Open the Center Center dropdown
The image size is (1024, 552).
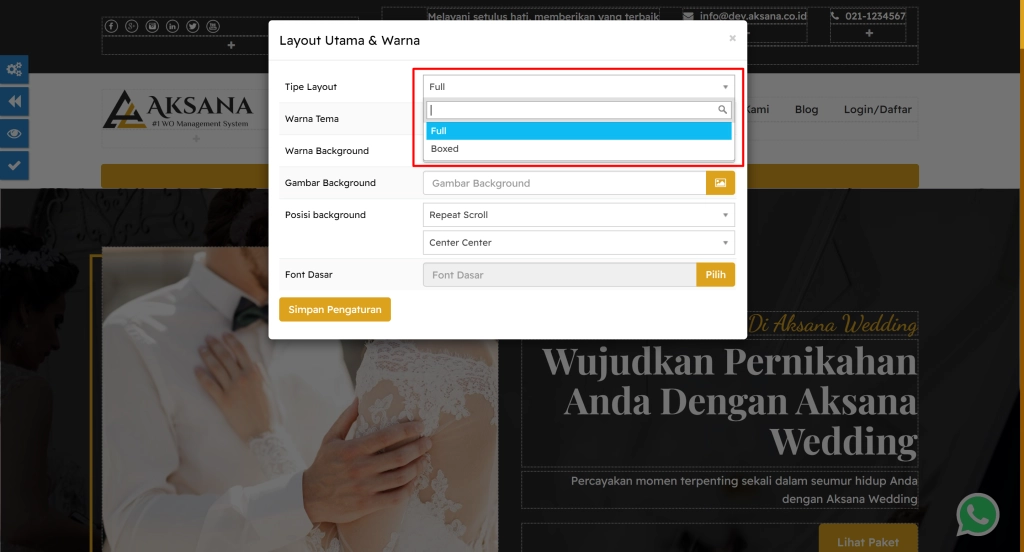(x=579, y=242)
